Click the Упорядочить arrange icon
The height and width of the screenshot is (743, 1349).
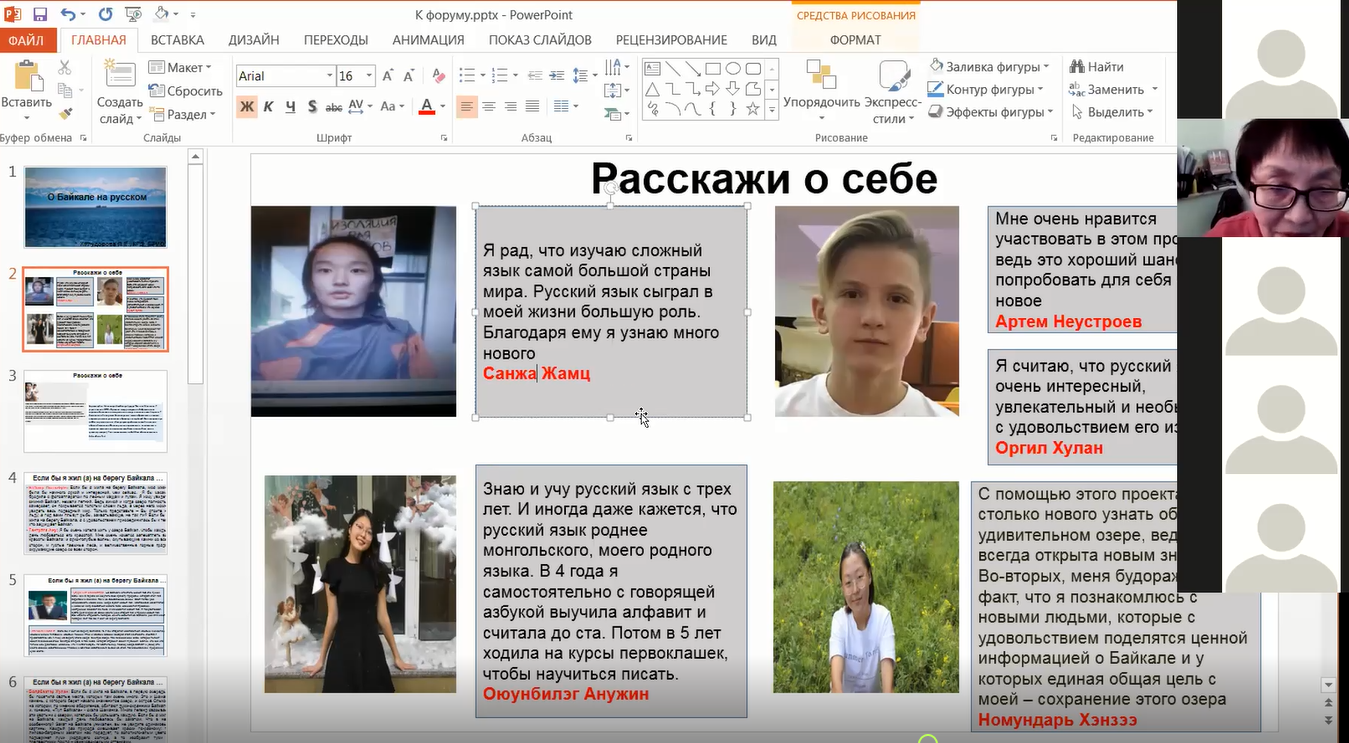821,76
